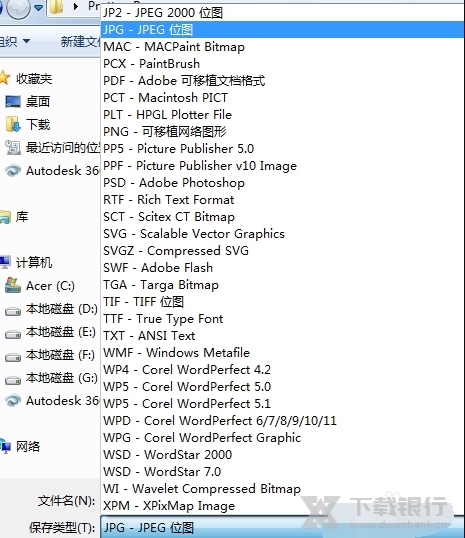The height and width of the screenshot is (538, 465).
Task: Pick PCX - PaintBrush file type
Action: pyautogui.click(x=282, y=64)
